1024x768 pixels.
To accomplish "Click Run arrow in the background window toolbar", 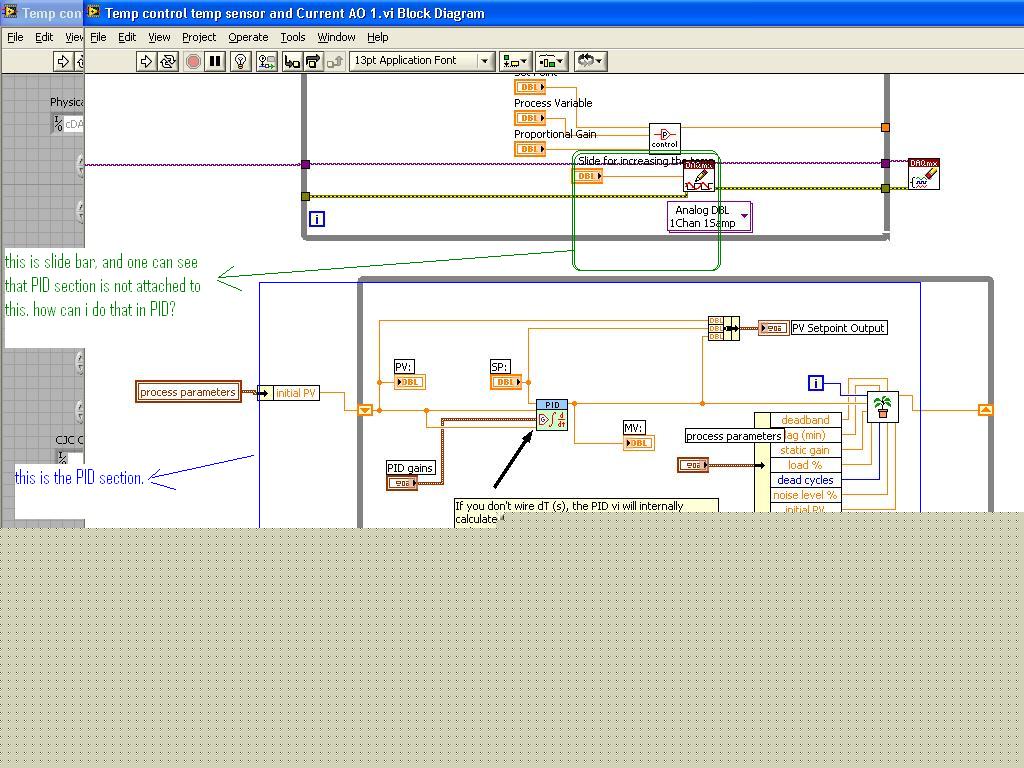I will point(63,61).
